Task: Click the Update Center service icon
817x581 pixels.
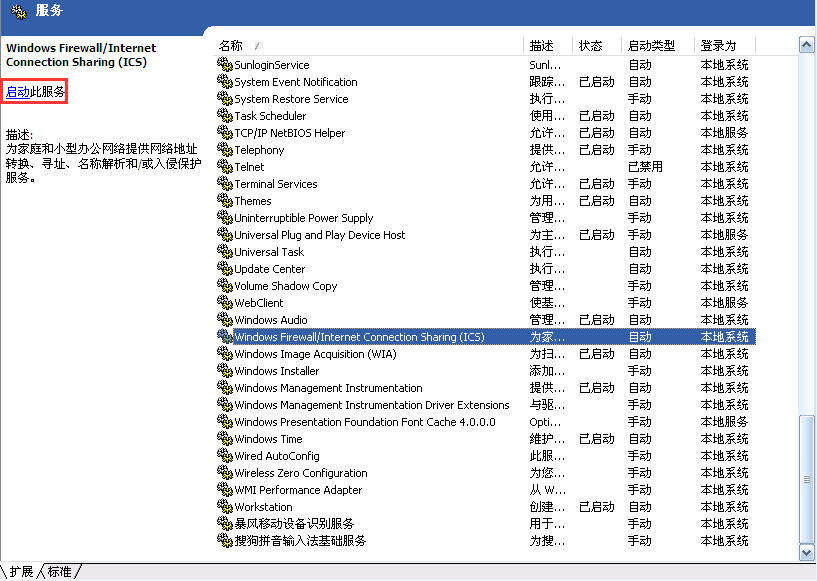Action: click(225, 269)
